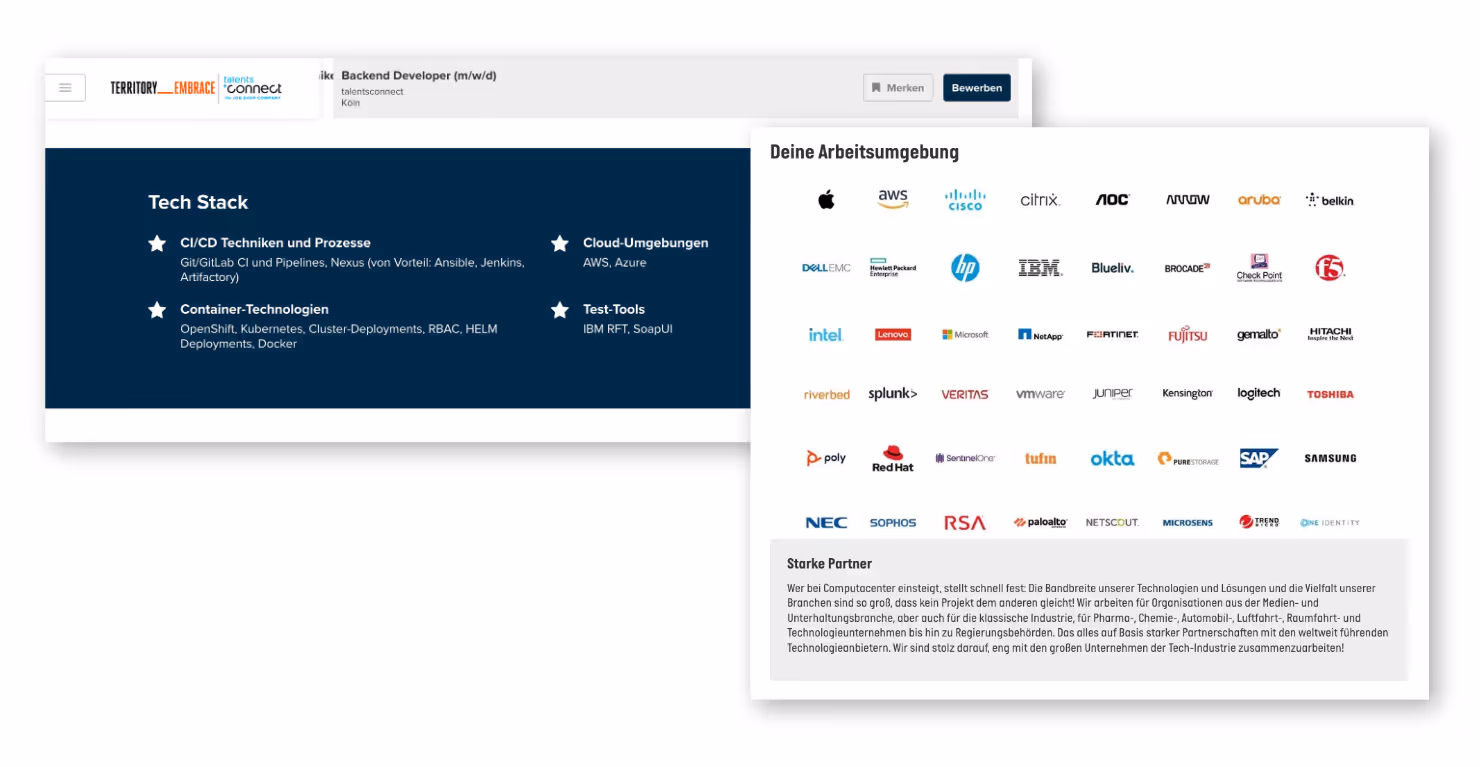The image size is (1480, 767).
Task: Click the Hewlett Packard Enterprise logo
Action: point(893,267)
